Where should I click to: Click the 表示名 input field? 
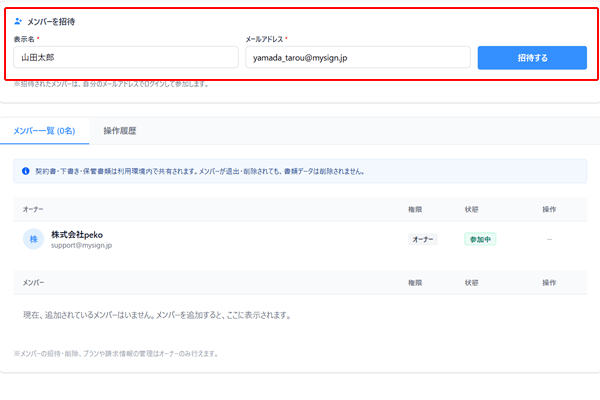(126, 57)
